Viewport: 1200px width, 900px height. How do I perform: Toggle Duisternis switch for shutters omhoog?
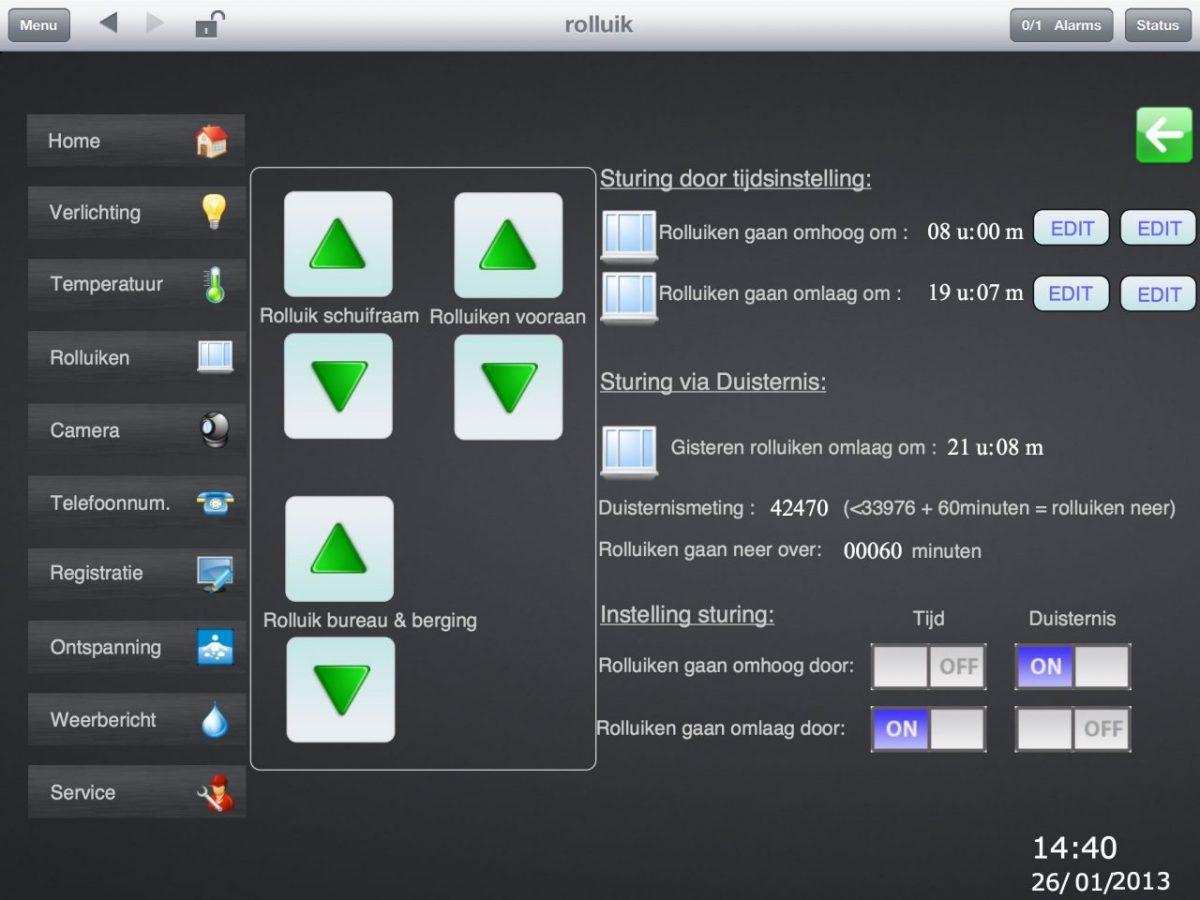coord(1072,667)
